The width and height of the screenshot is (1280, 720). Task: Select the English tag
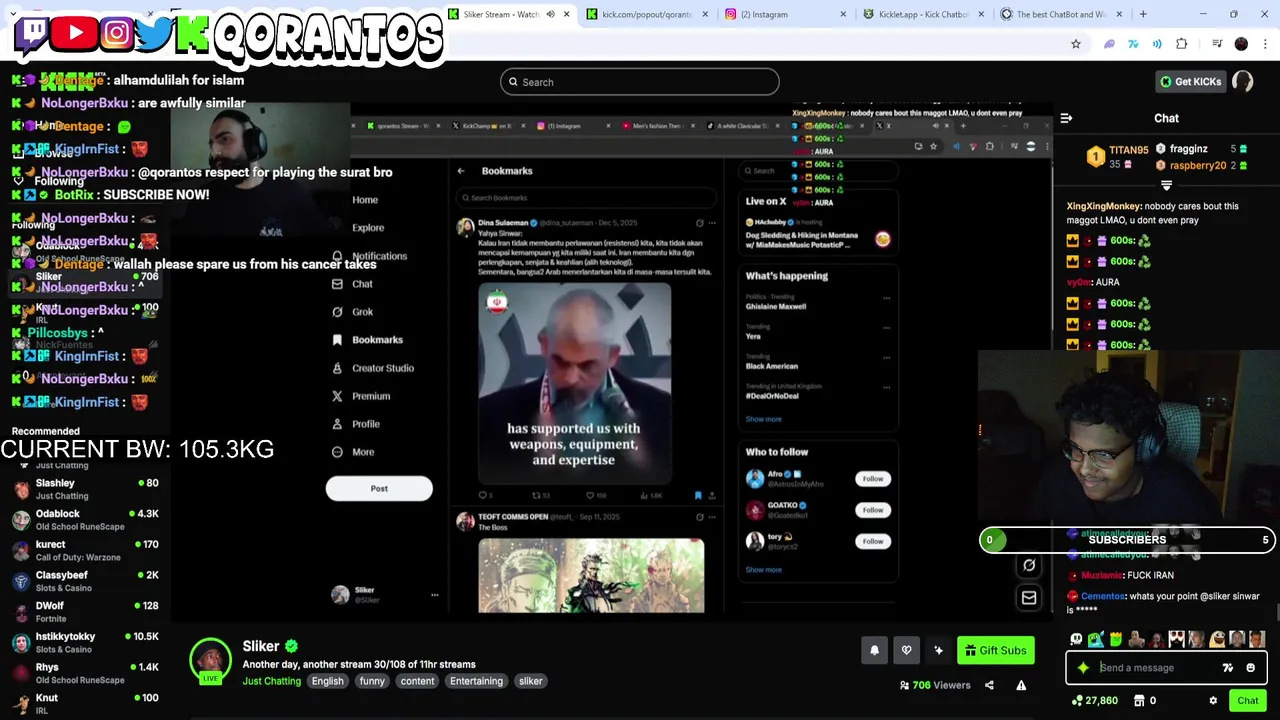tap(327, 681)
